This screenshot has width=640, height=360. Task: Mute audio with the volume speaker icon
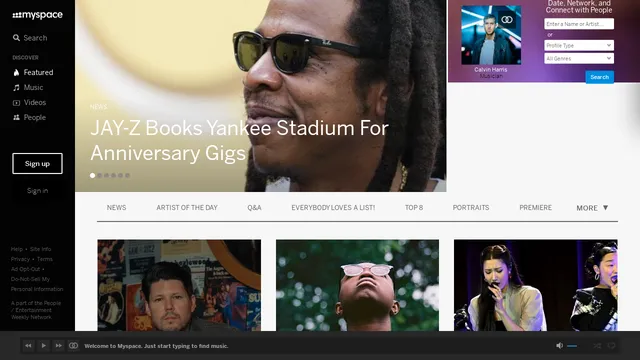[x=560, y=346]
